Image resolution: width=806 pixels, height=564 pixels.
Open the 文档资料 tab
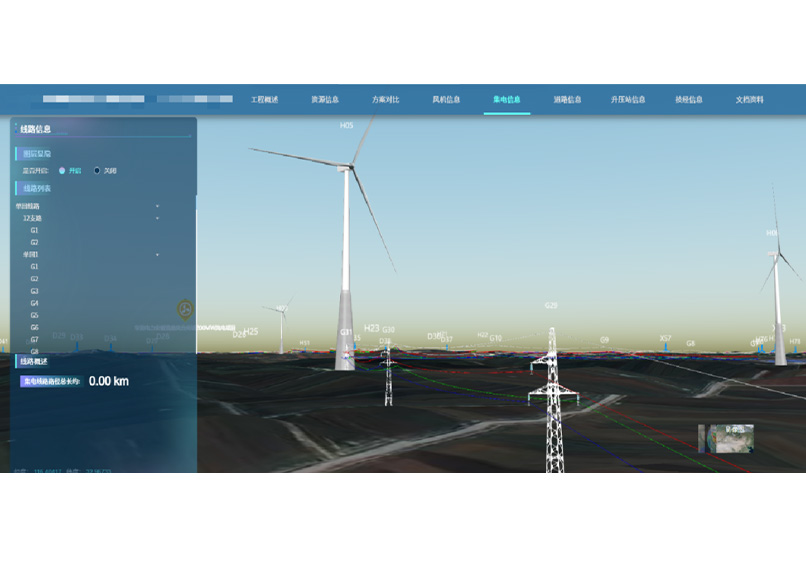point(749,100)
